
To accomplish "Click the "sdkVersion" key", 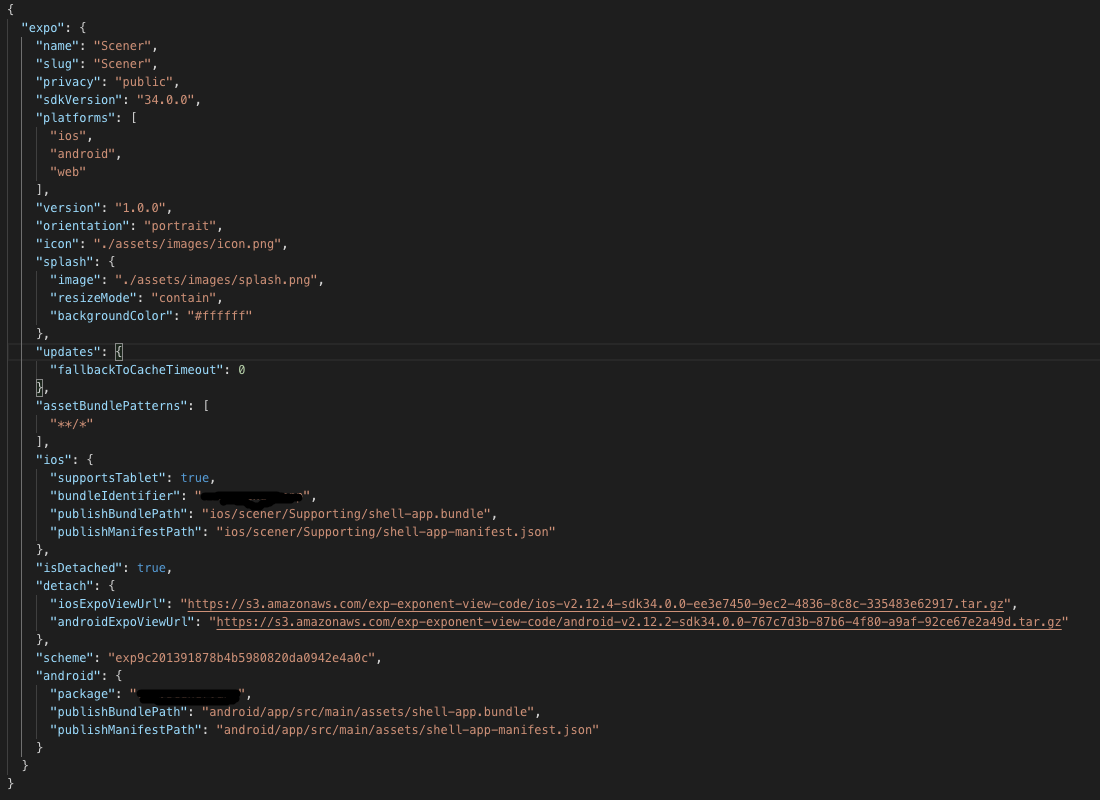I will [x=75, y=99].
